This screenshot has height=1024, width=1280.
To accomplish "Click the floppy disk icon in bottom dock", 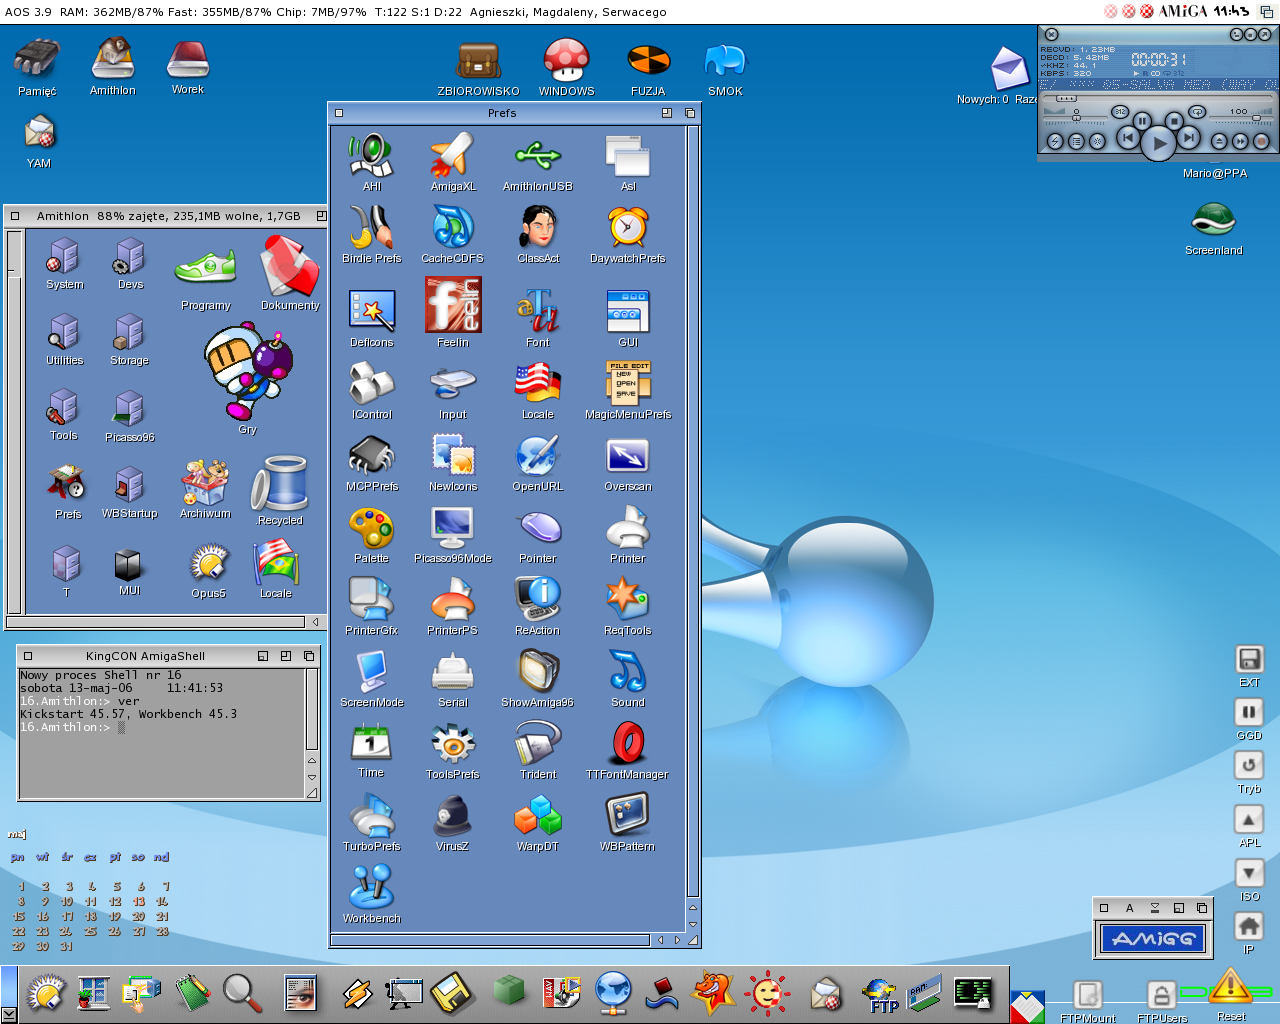I will click(451, 993).
